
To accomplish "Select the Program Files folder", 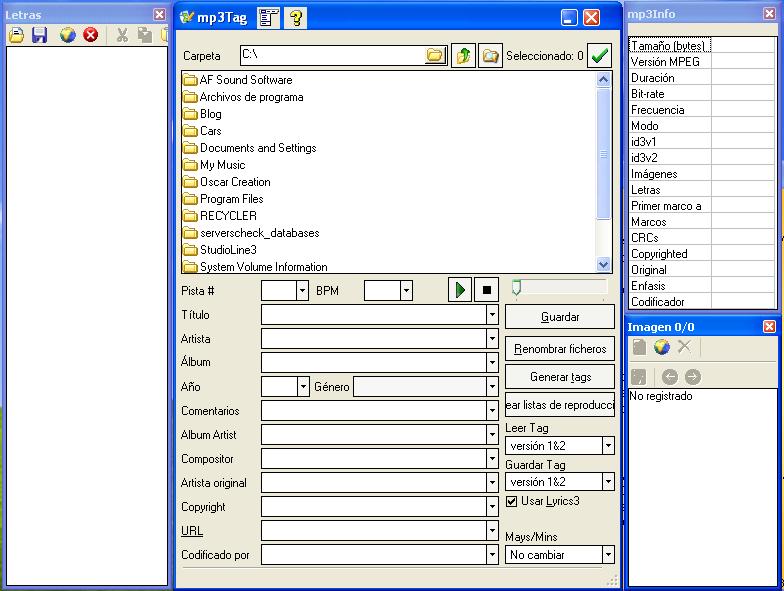I will (223, 199).
